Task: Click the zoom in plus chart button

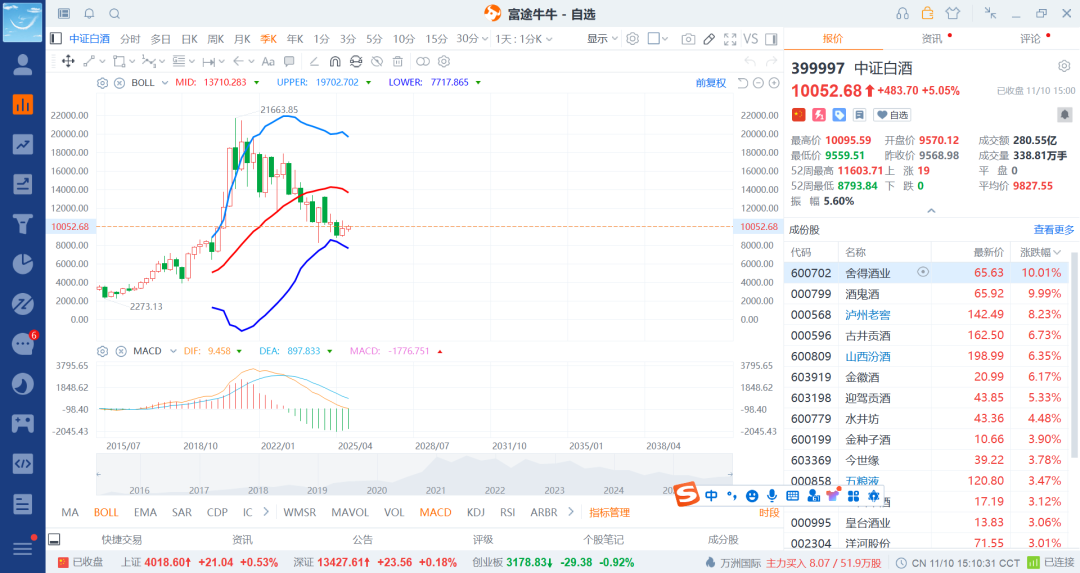Action: [x=774, y=83]
